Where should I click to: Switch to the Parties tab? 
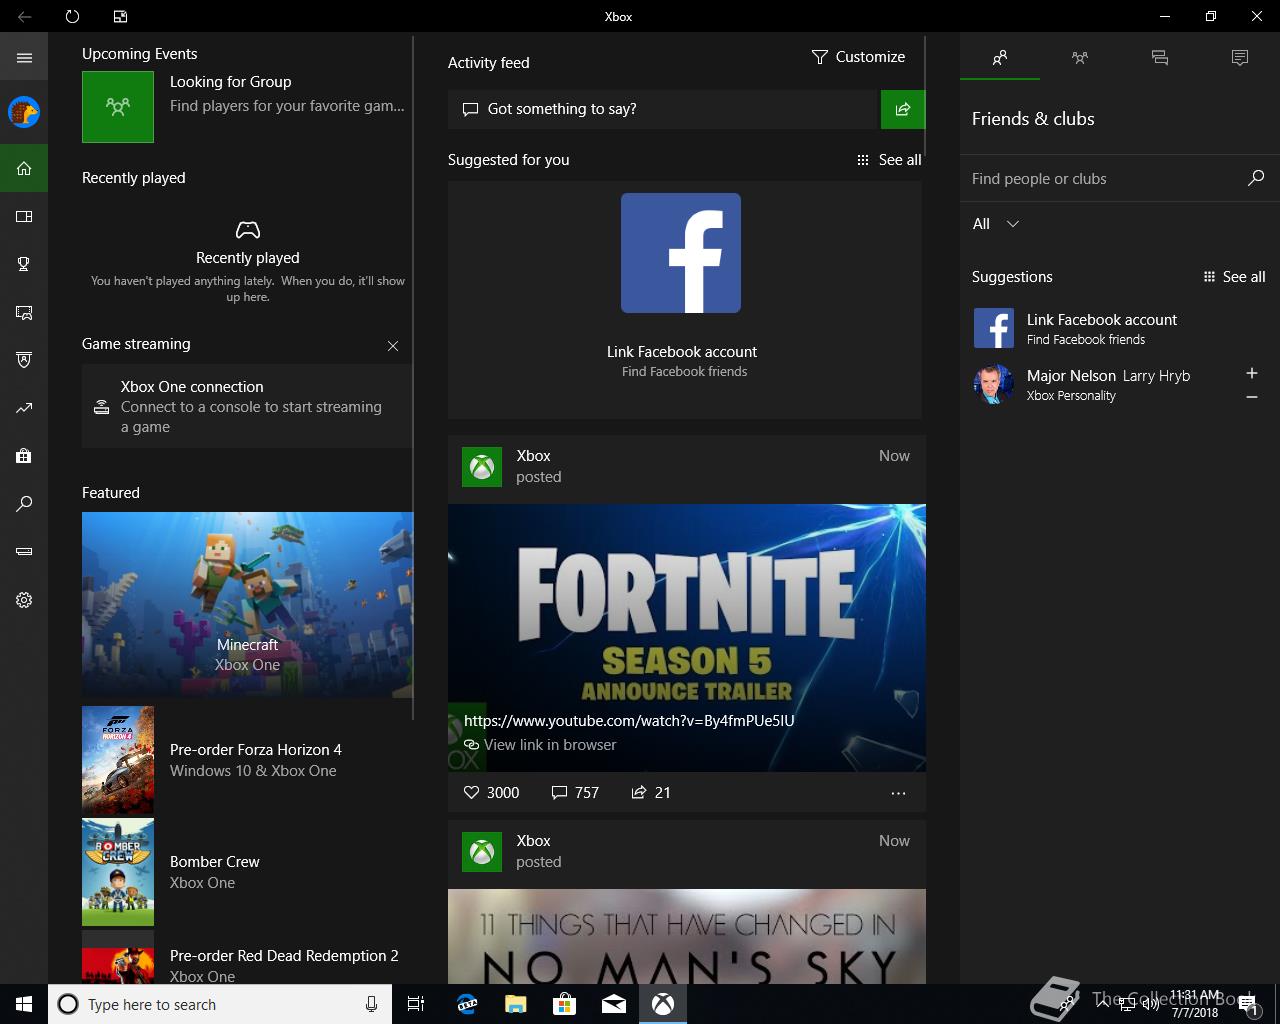tap(1080, 58)
